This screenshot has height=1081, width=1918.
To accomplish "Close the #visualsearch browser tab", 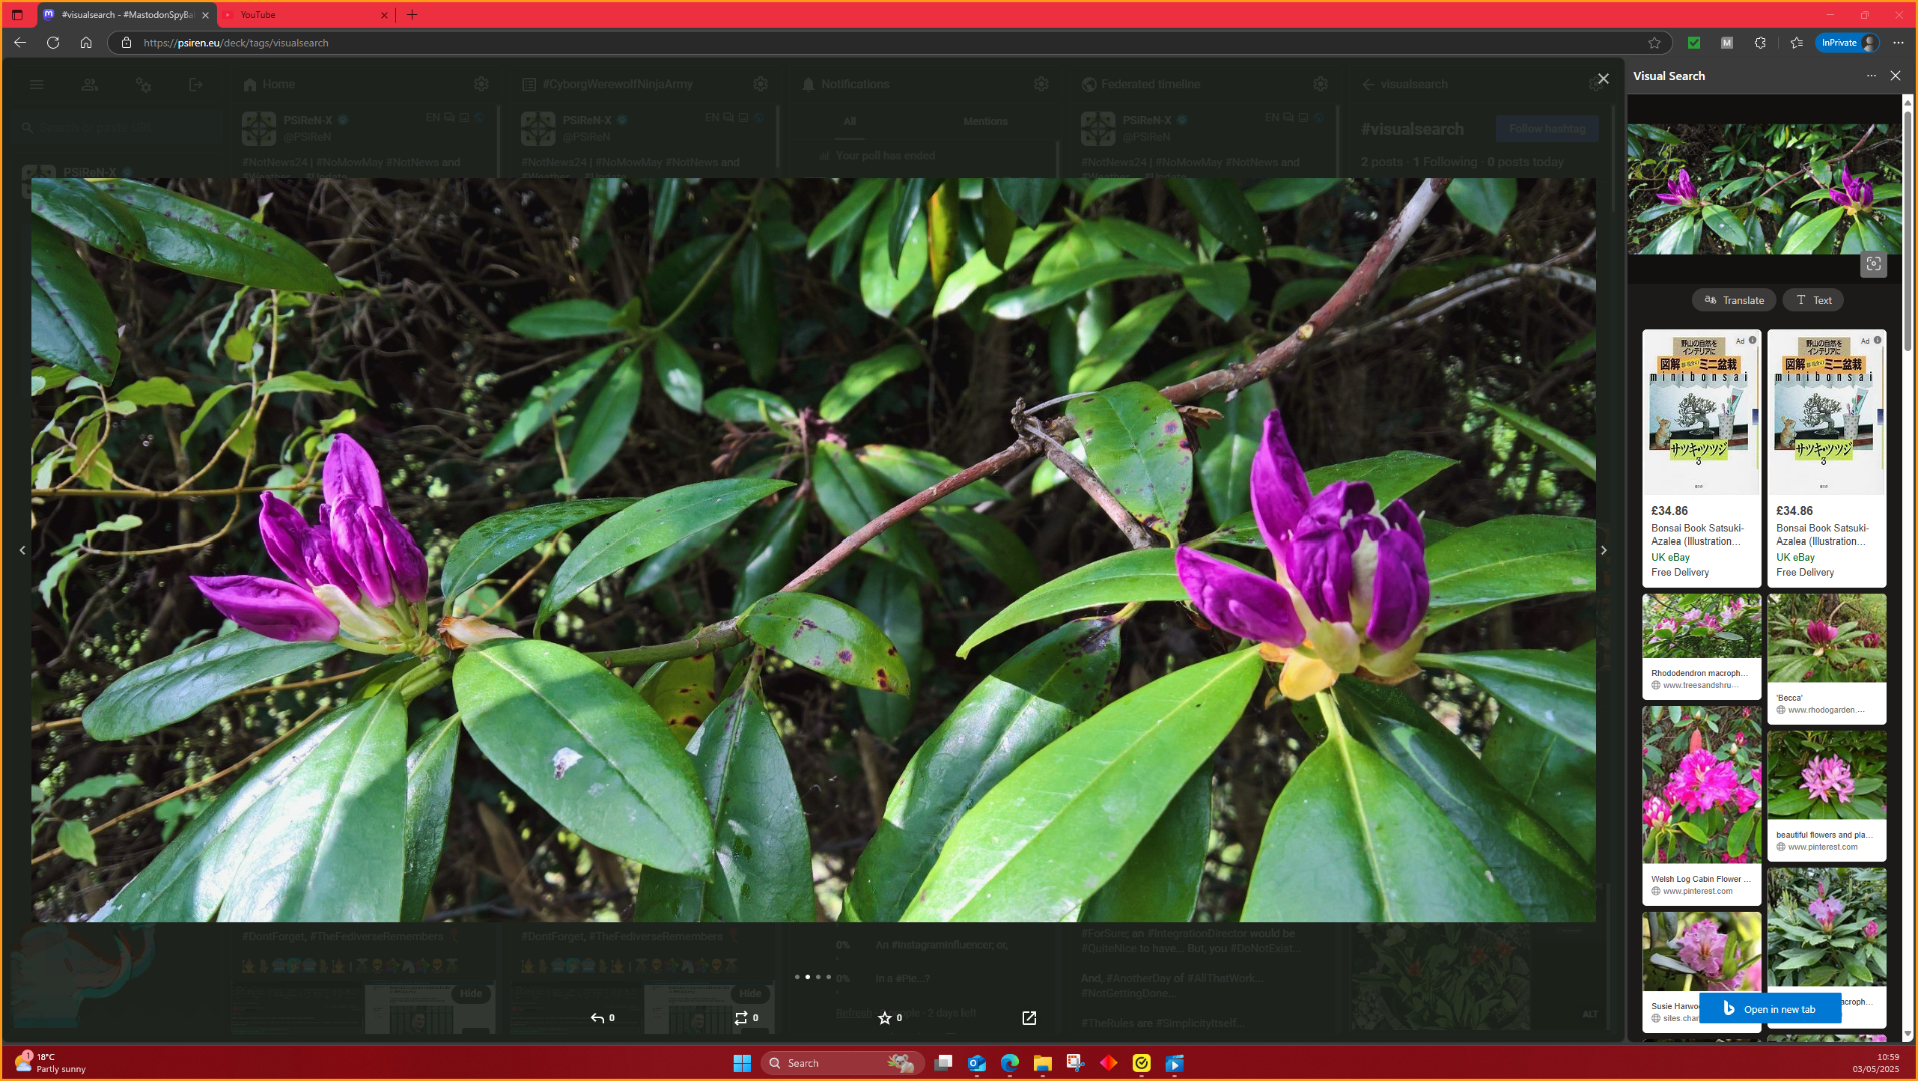I will pyautogui.click(x=205, y=15).
